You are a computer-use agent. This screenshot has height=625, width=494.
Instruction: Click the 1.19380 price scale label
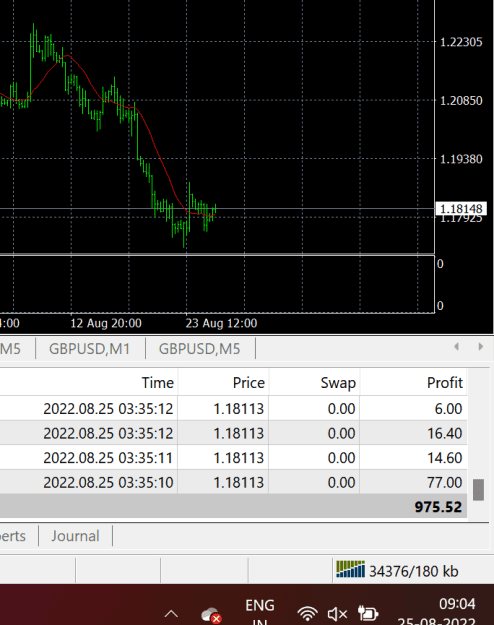461,159
